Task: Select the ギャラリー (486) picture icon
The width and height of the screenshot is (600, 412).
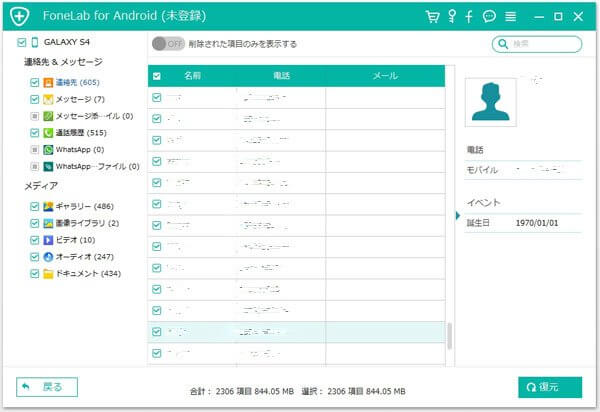Action: pos(48,207)
